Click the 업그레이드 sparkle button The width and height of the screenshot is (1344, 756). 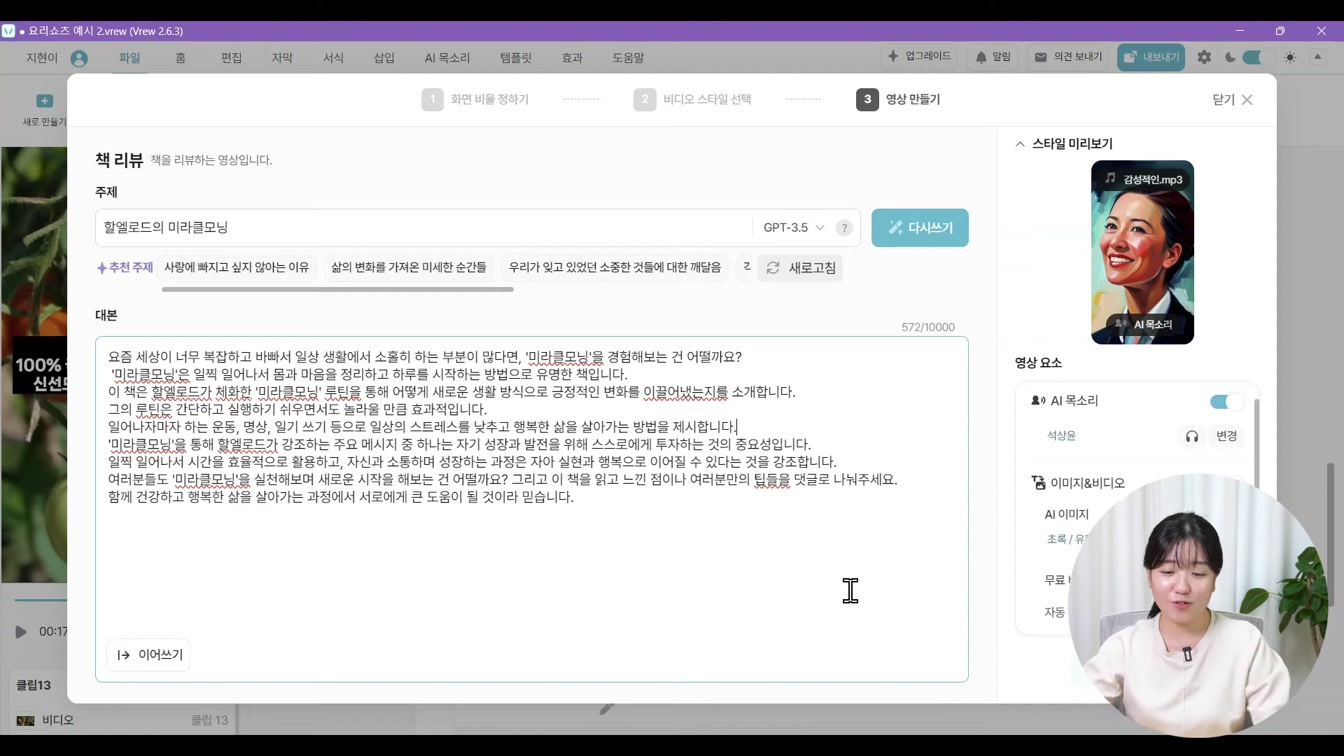click(919, 57)
